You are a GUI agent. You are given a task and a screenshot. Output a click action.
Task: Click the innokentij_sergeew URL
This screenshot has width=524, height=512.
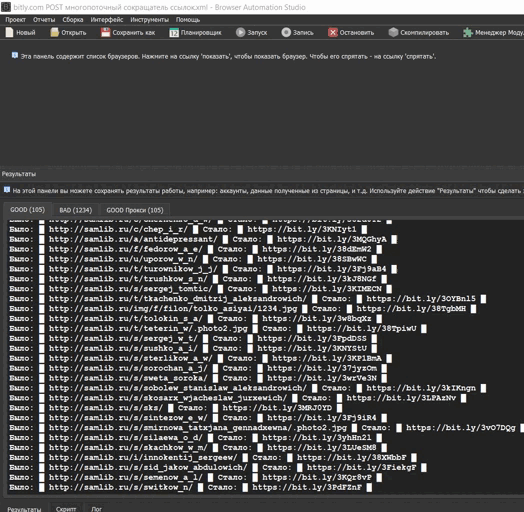pos(143,458)
